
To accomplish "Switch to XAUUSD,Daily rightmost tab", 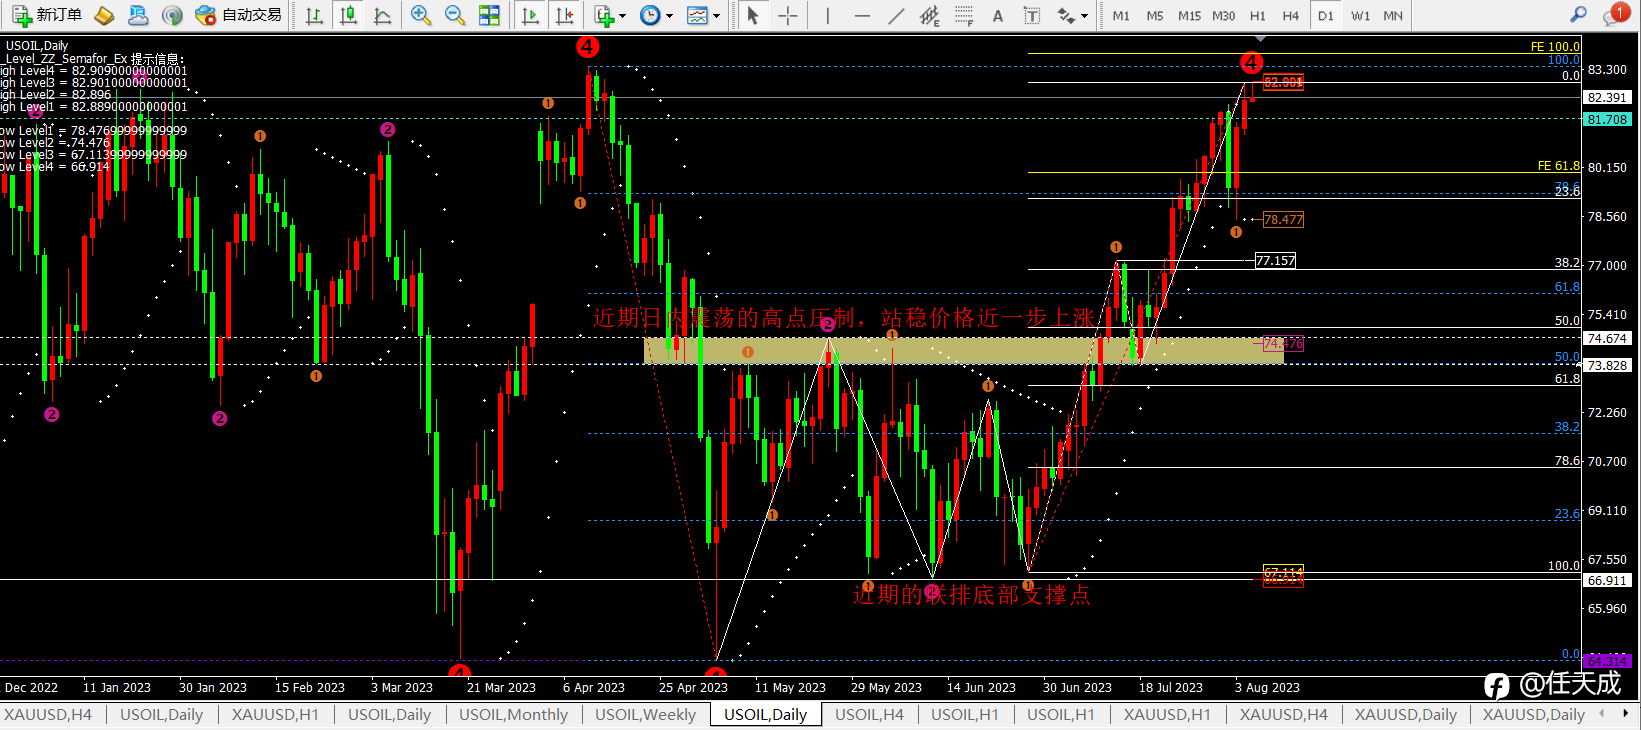I will (1533, 714).
